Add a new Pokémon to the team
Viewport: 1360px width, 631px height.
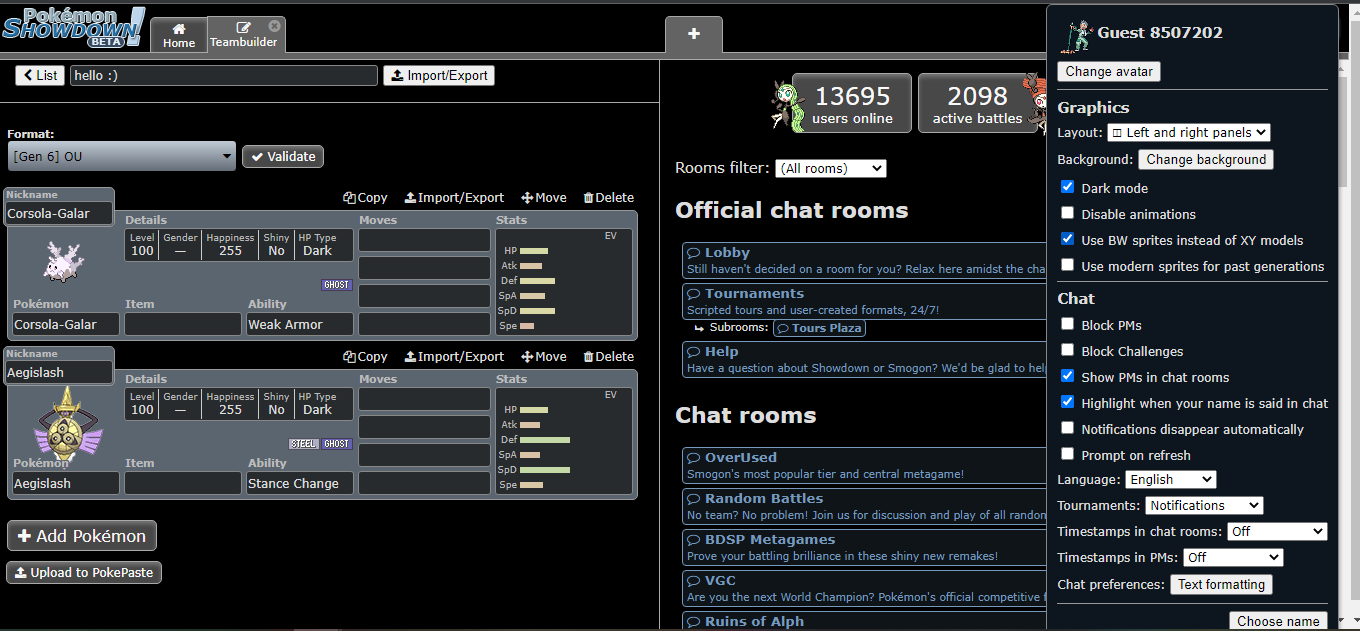82,536
